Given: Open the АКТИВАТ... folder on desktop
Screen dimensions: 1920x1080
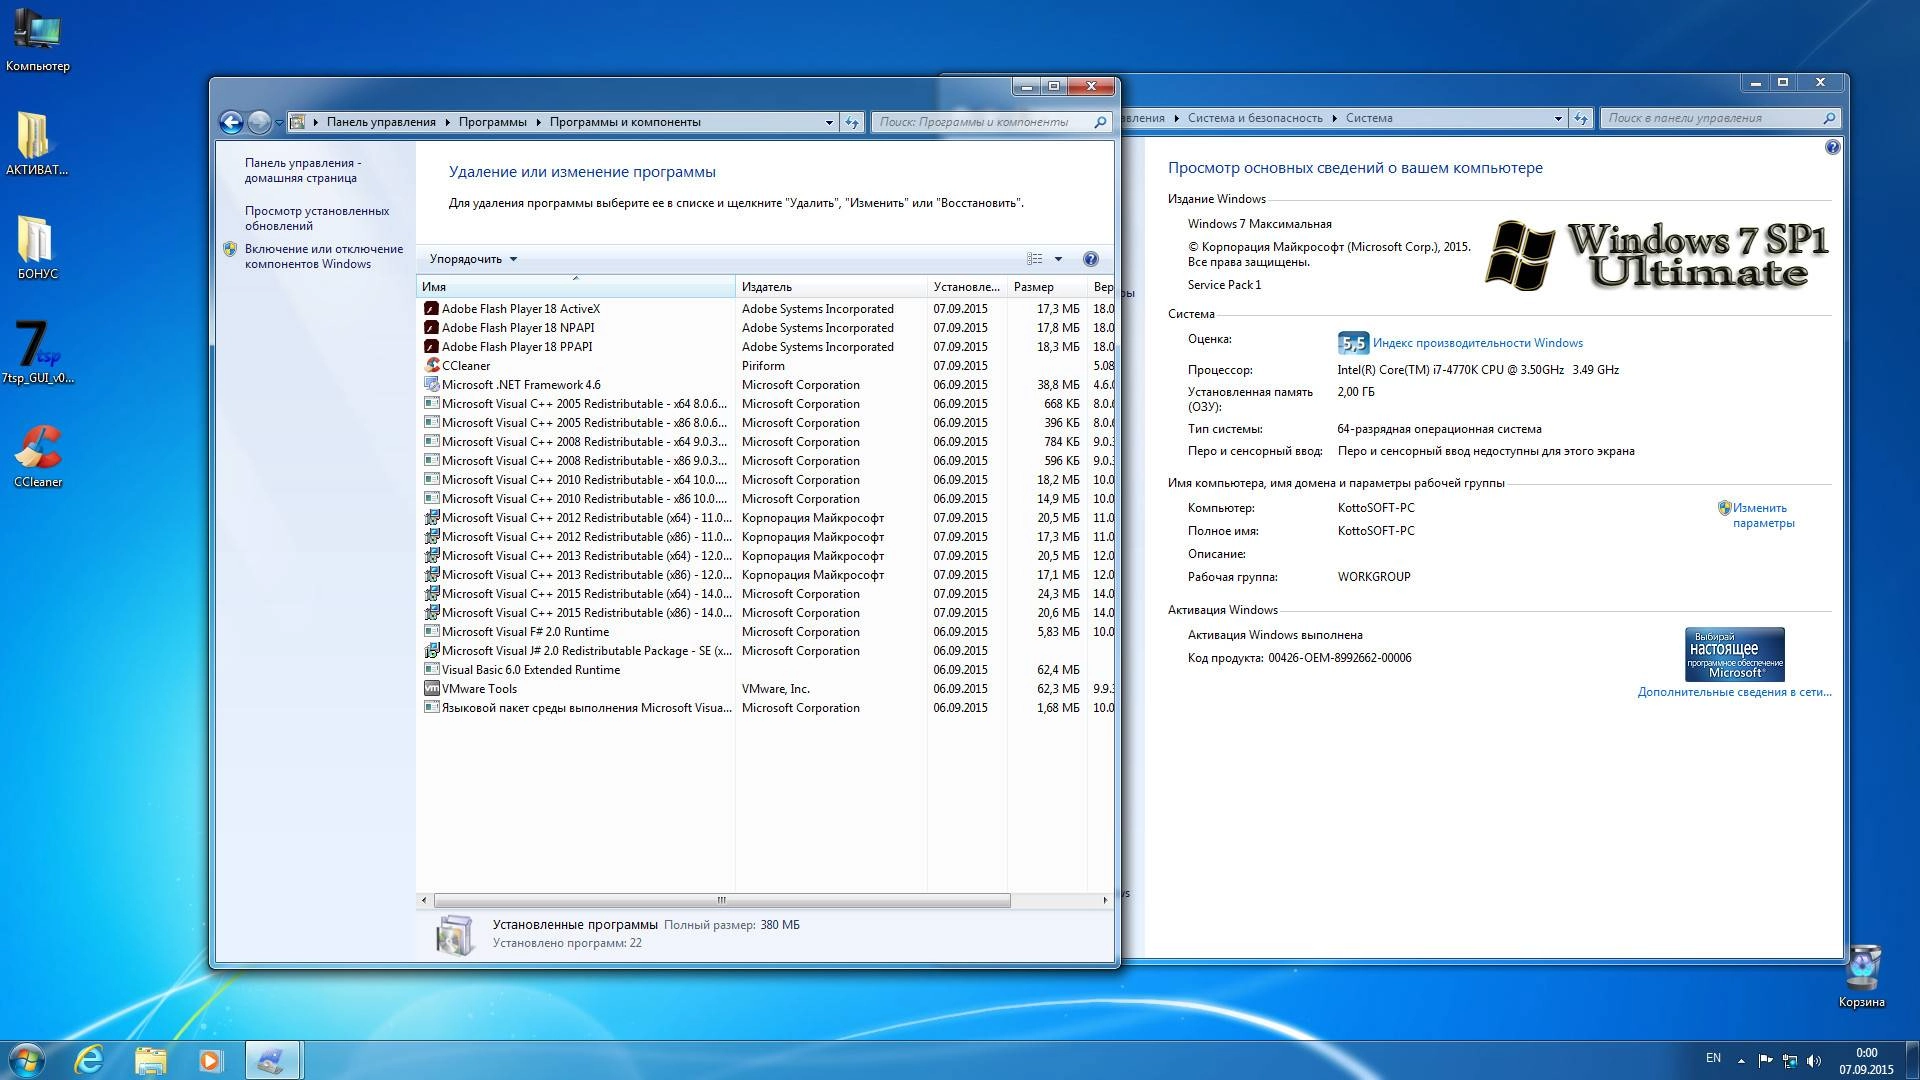Looking at the screenshot, I should (37, 143).
